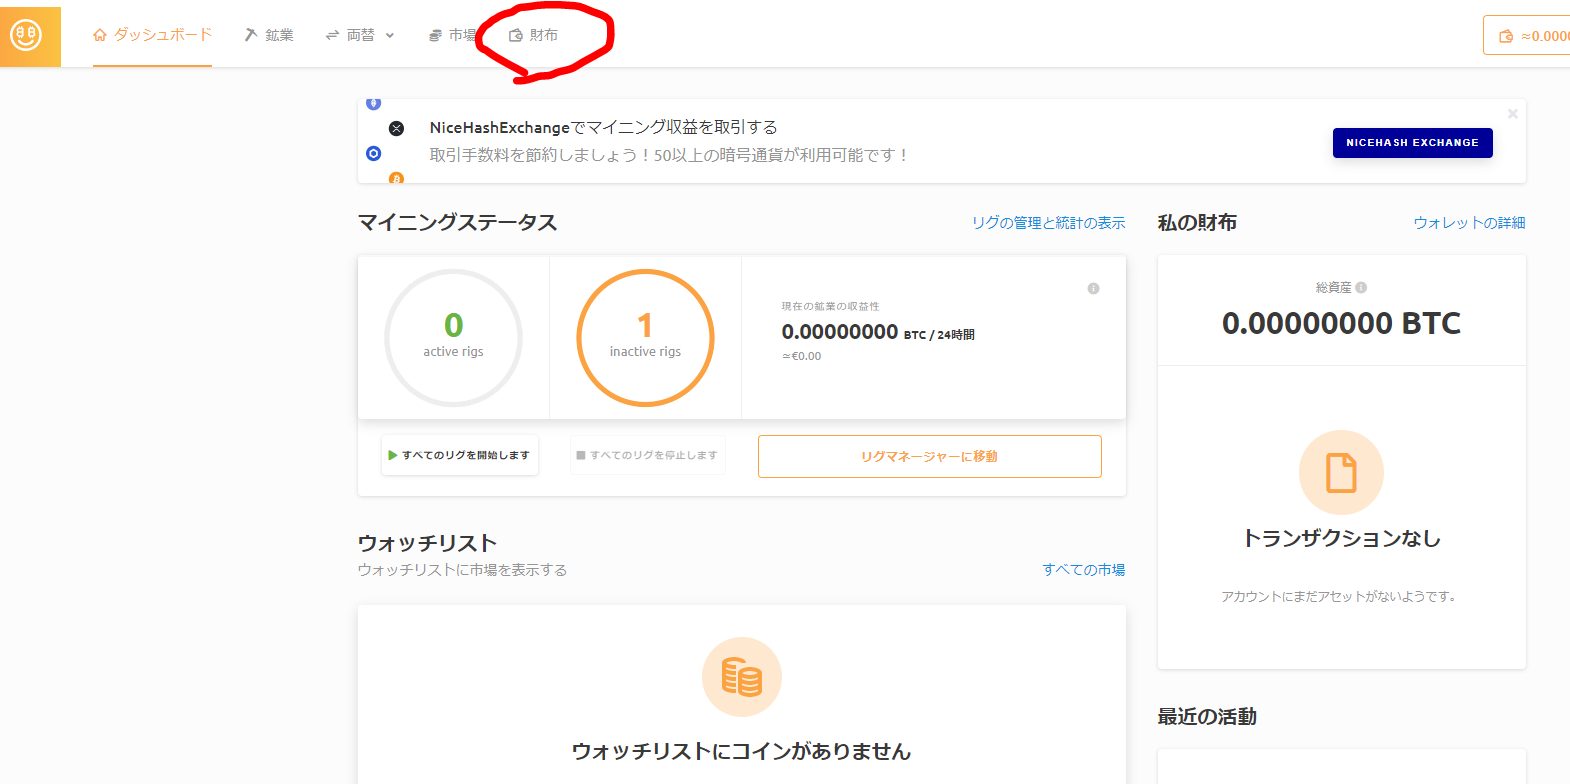This screenshot has height=784, width=1570.
Task: Open すべての市場 link
Action: coord(1084,570)
